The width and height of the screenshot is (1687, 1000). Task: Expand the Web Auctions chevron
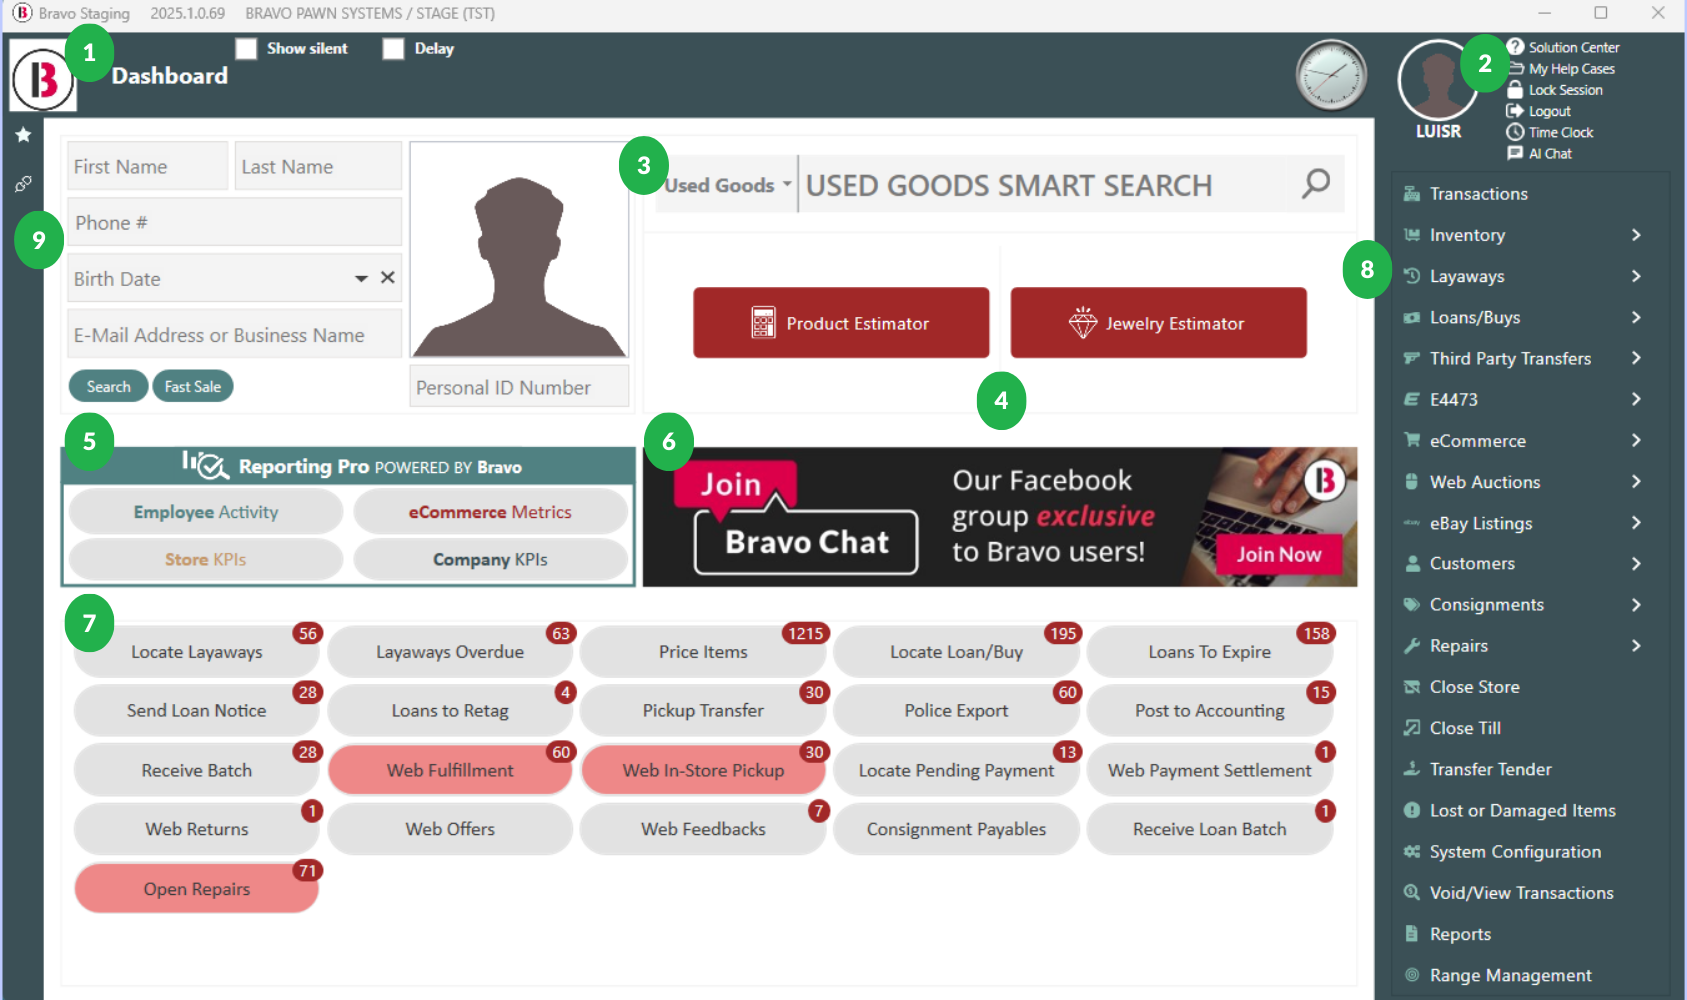1636,482
